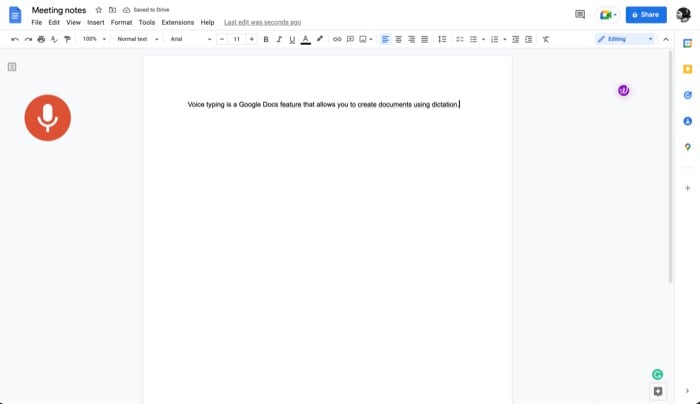The height and width of the screenshot is (404, 700).
Task: Undo the last action
Action: coord(15,39)
